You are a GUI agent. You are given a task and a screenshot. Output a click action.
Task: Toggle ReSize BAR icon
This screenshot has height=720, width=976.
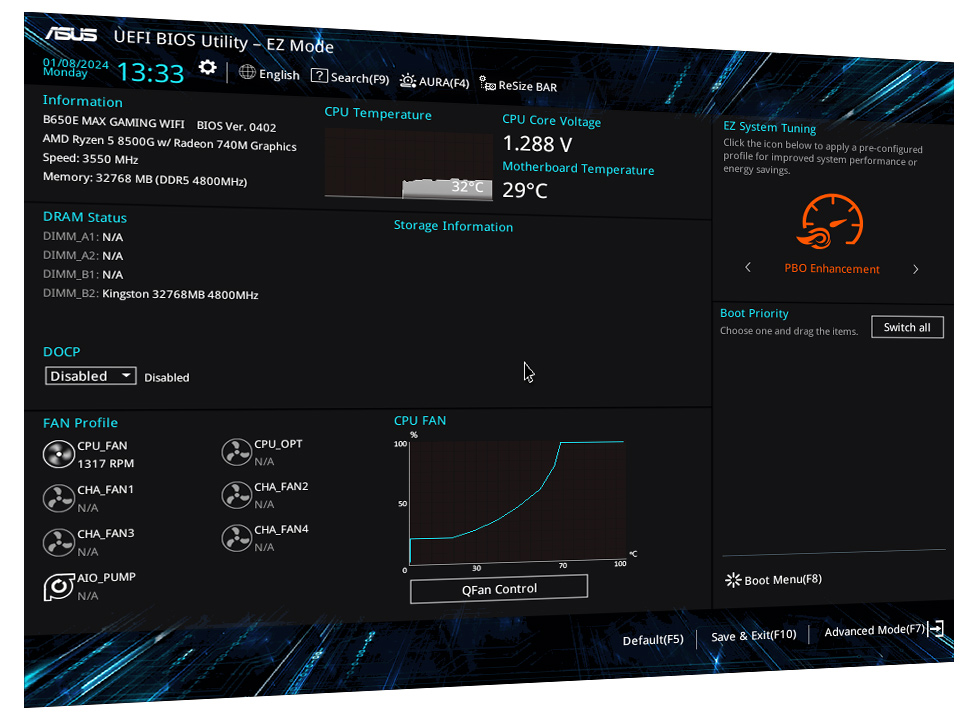[487, 83]
